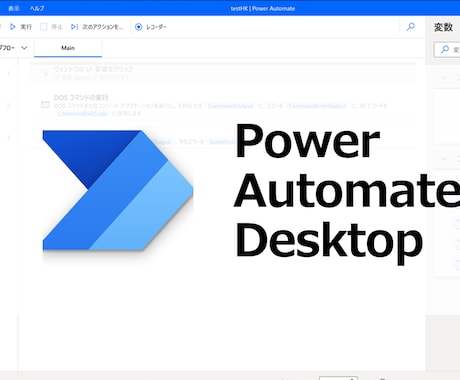The width and height of the screenshot is (460, 380).
Task: Click the CommandExitCode variable link
Action: click(x=82, y=113)
